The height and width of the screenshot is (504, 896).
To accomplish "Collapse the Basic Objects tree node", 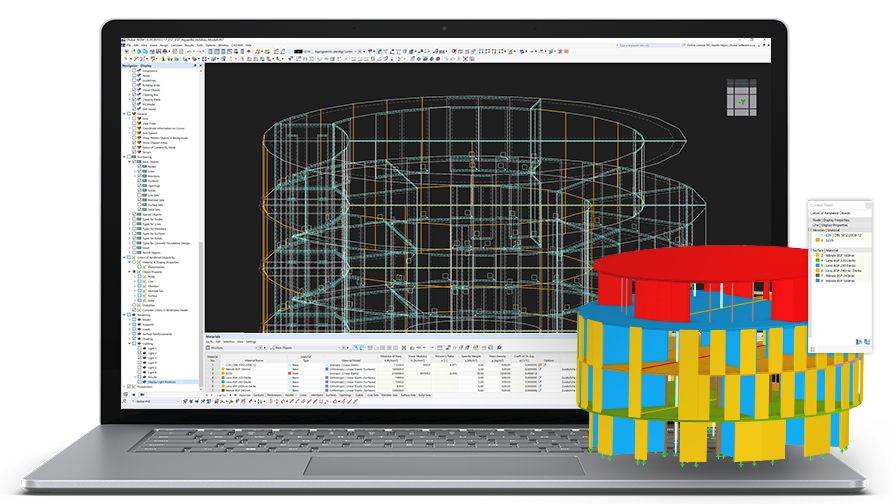I will 129,162.
